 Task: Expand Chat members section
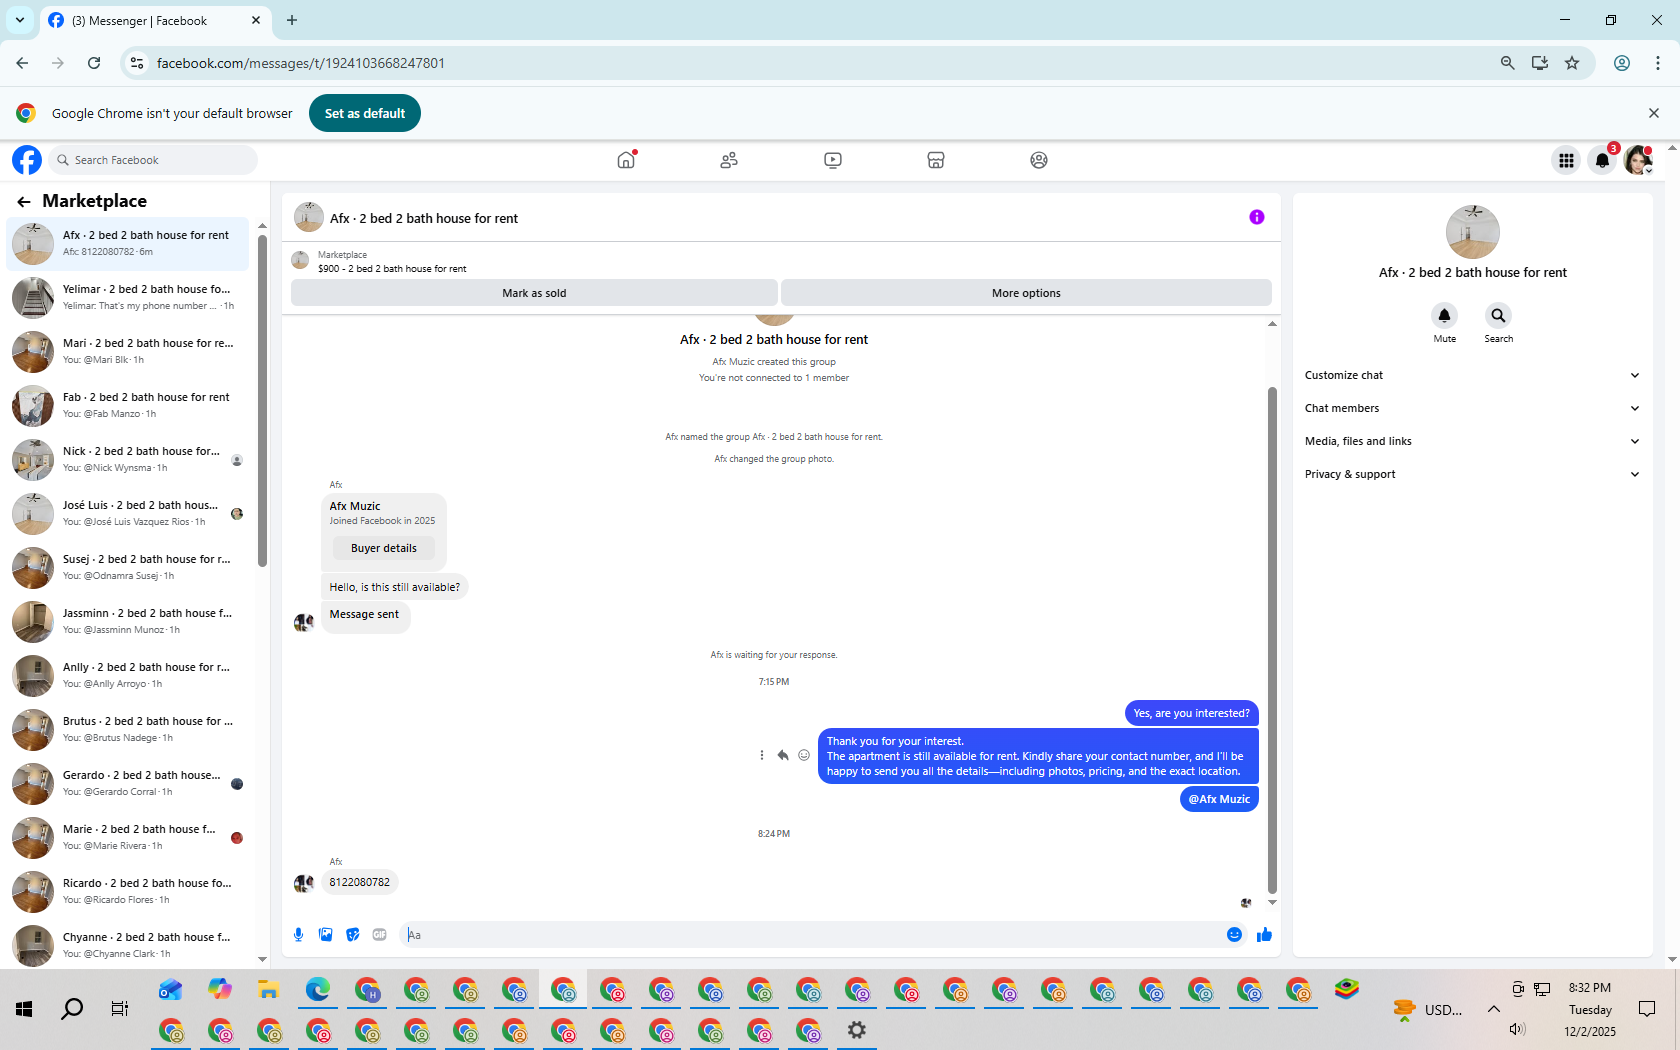[x=1472, y=408]
